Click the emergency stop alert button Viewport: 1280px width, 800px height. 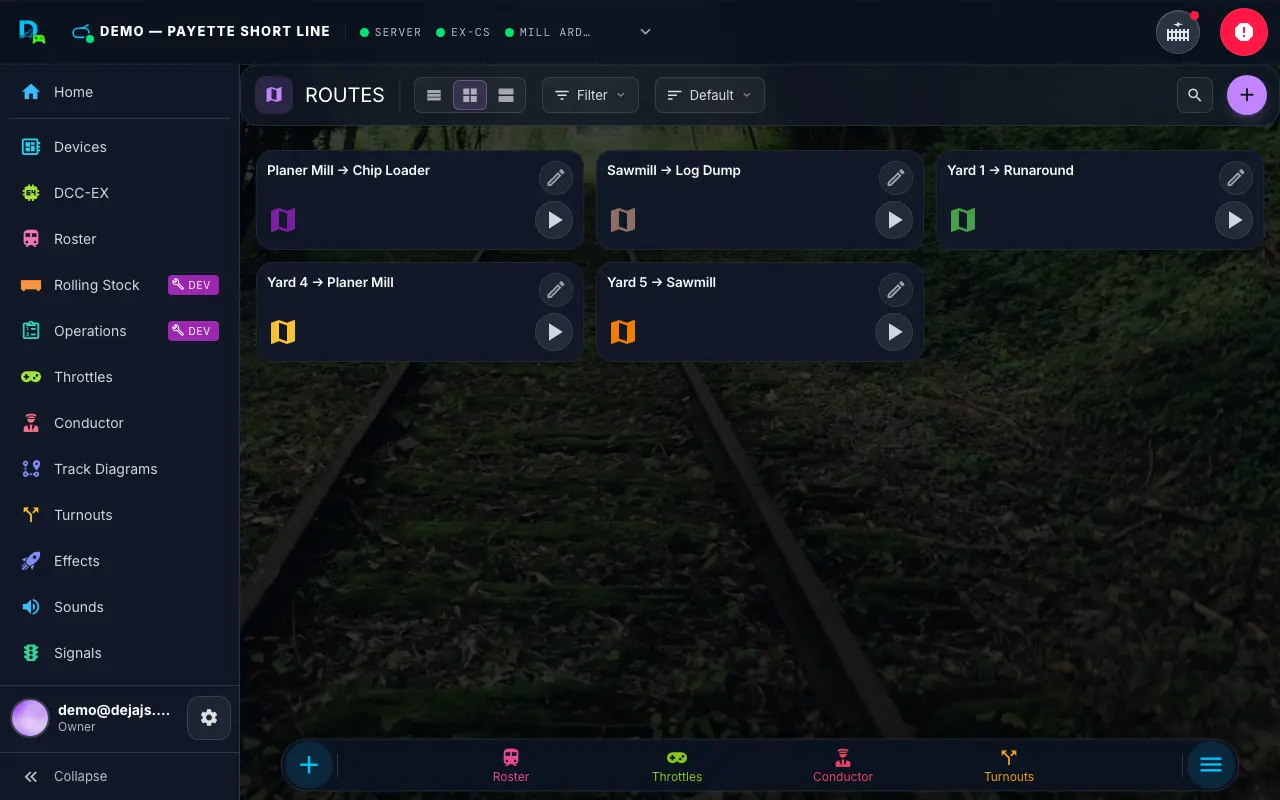pos(1243,32)
